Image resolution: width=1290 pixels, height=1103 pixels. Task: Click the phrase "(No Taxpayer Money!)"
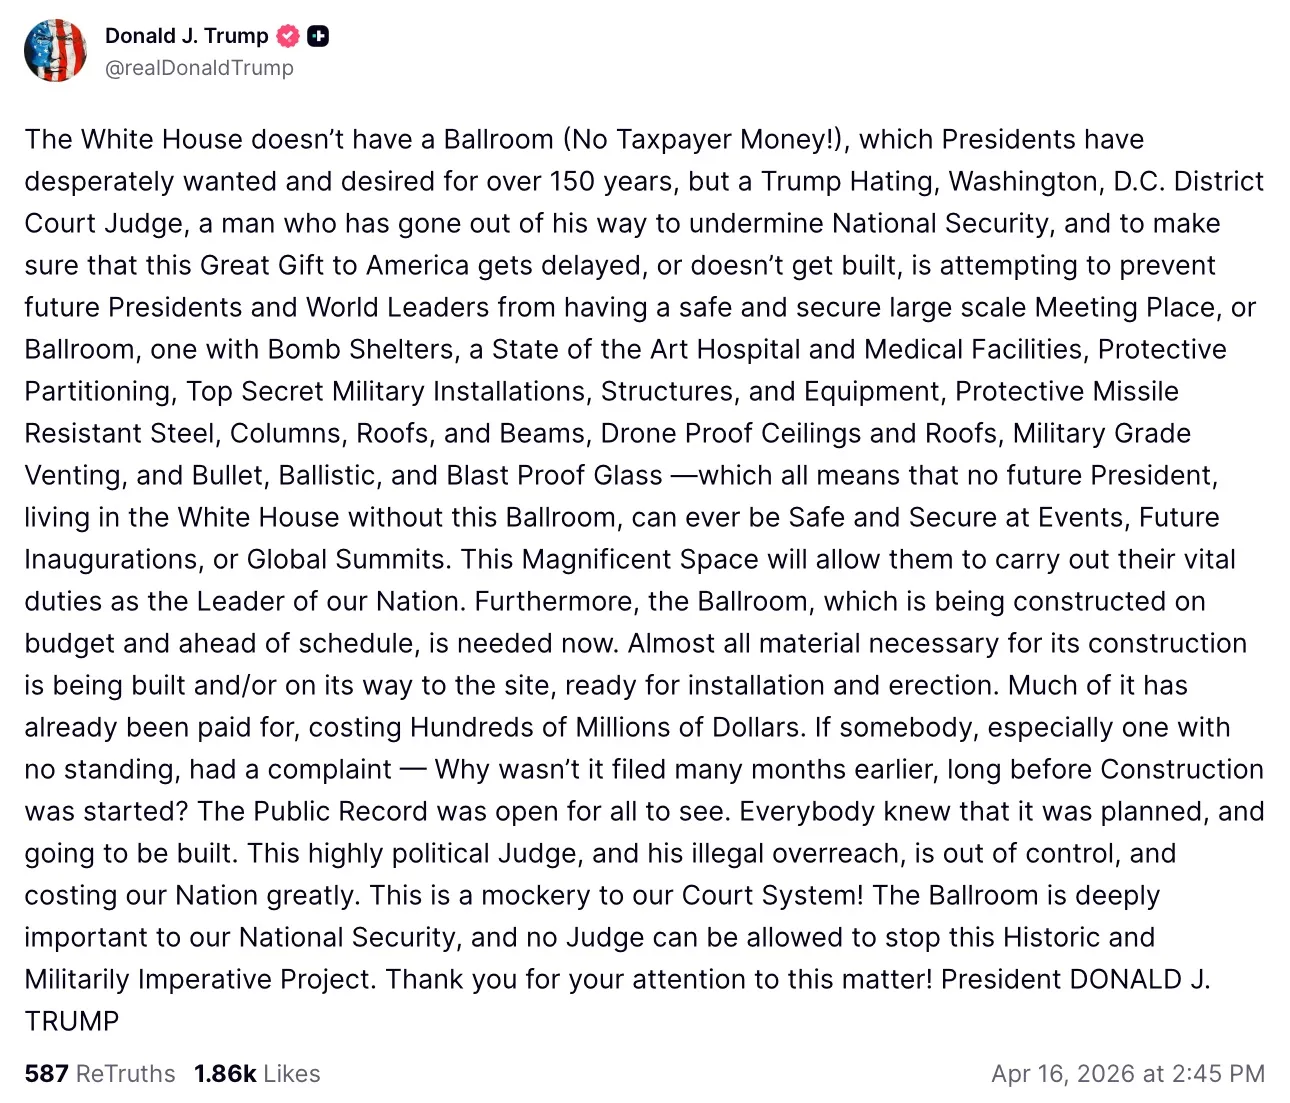click(x=706, y=139)
